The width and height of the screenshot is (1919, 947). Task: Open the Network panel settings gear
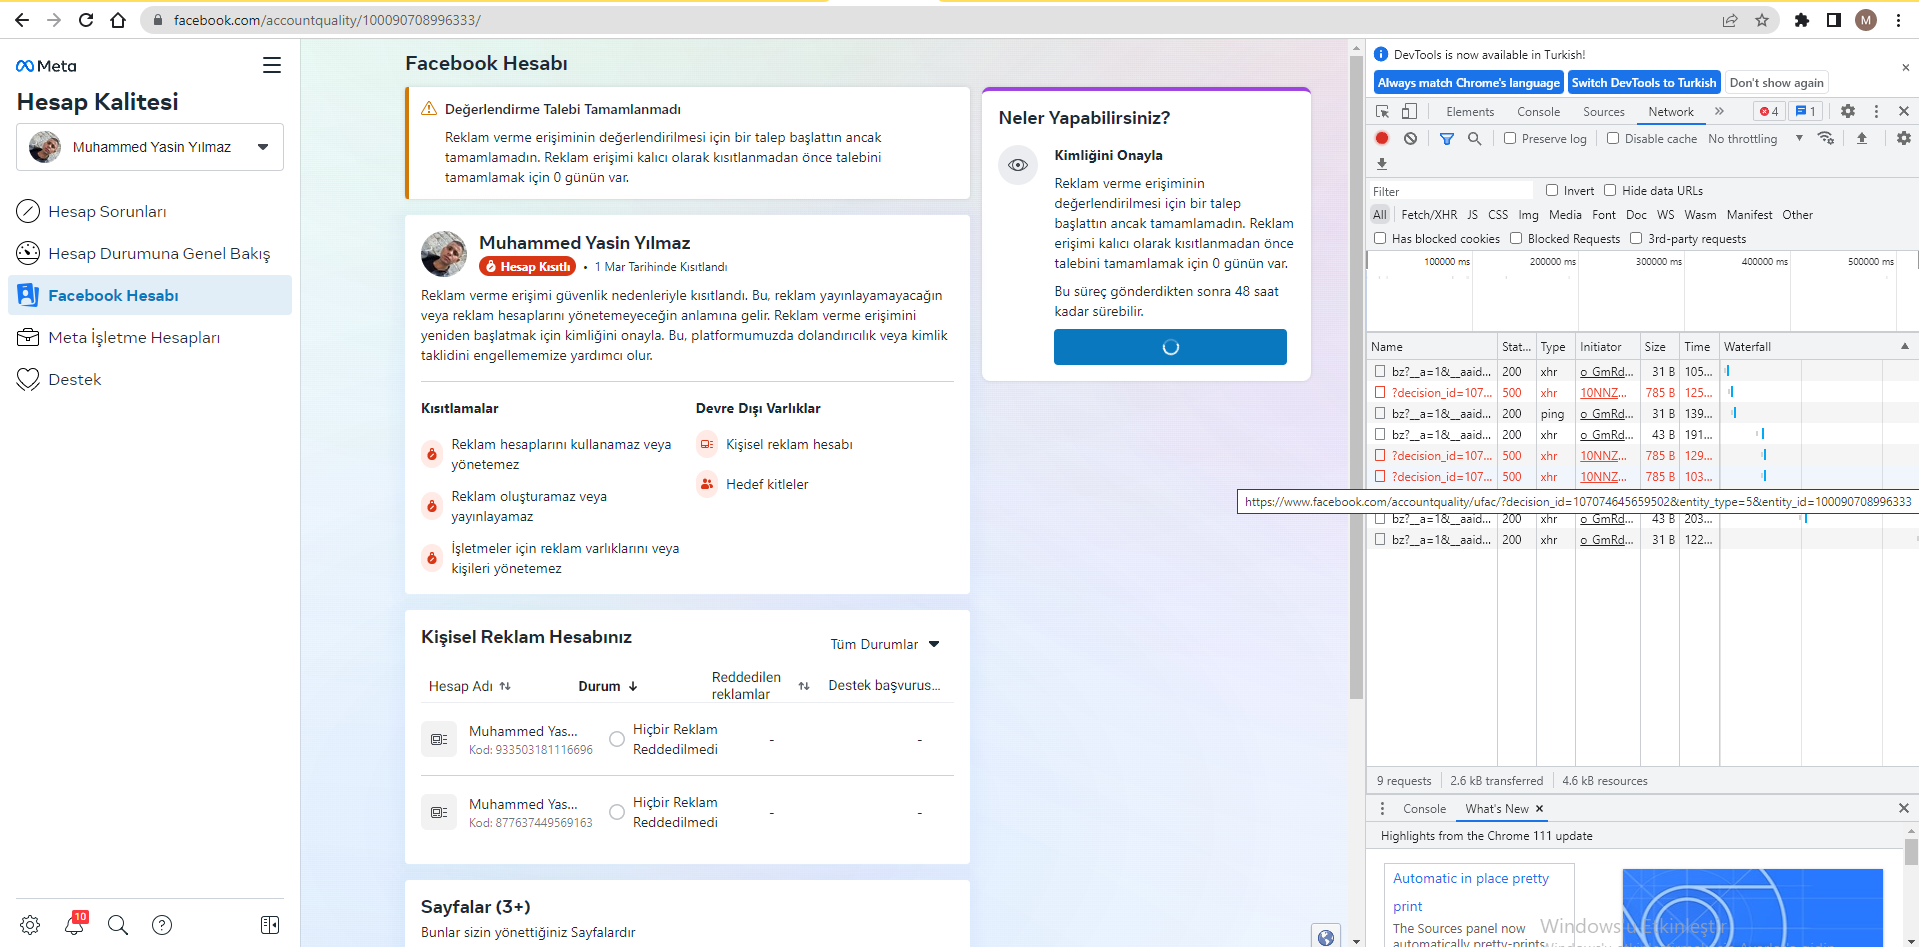pos(1903,138)
